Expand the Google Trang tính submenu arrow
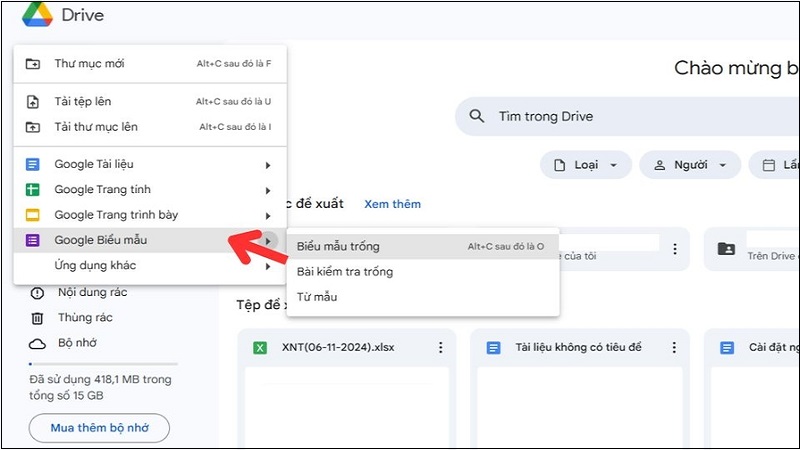 (x=268, y=191)
